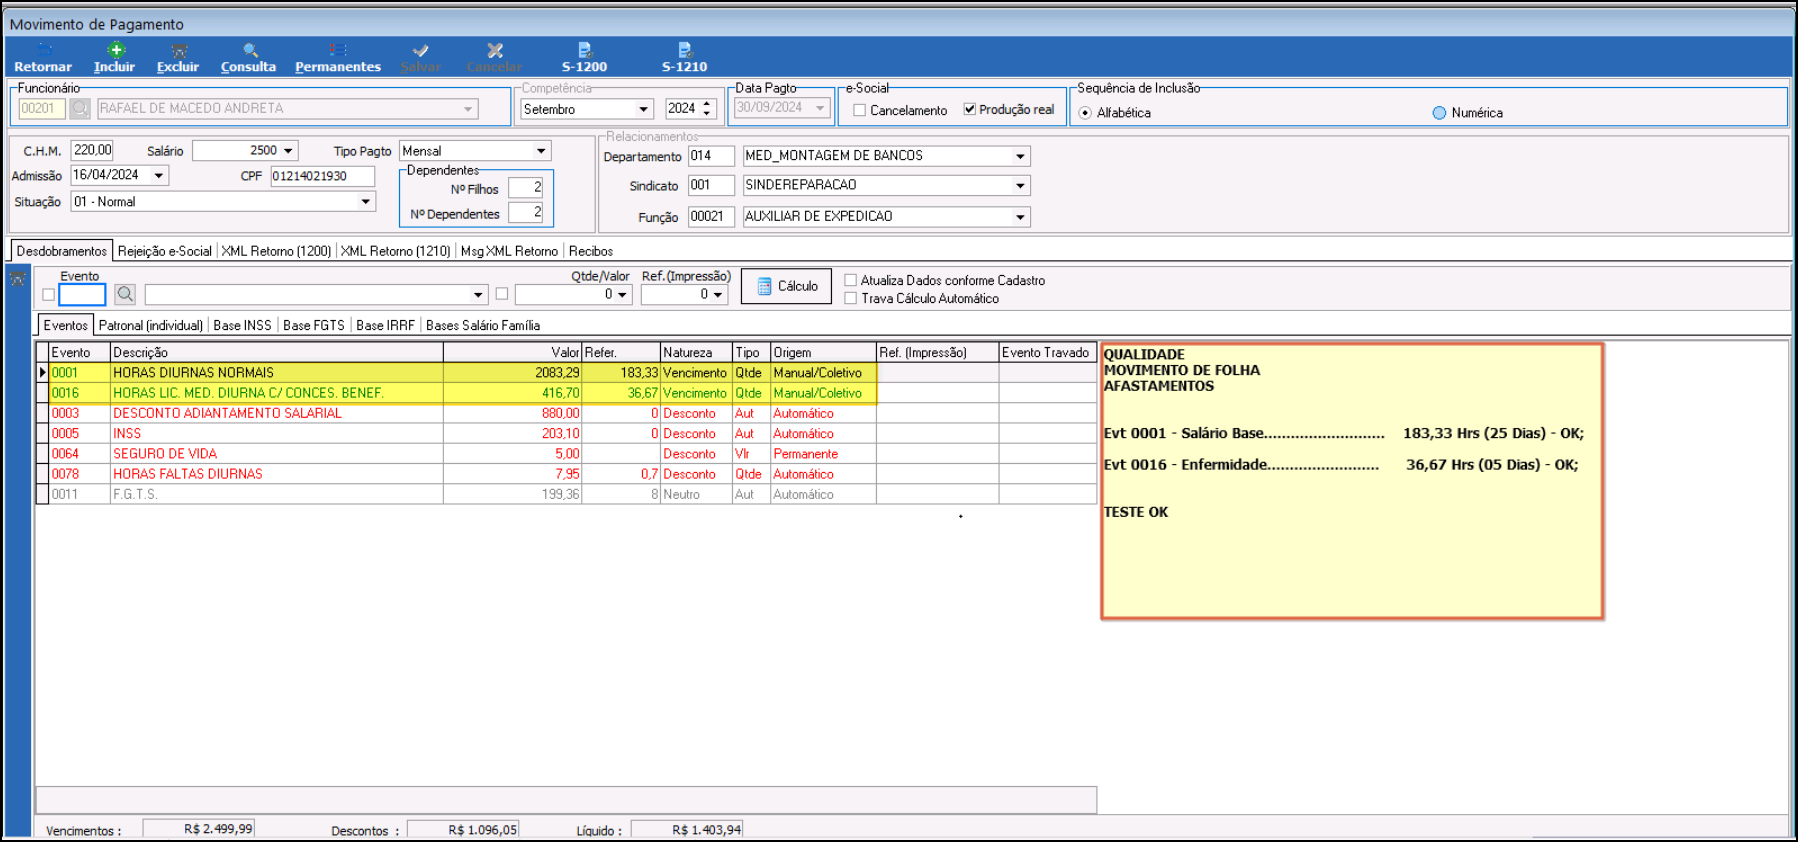1798x842 pixels.
Task: Click the Descrição column header
Action: pos(277,352)
